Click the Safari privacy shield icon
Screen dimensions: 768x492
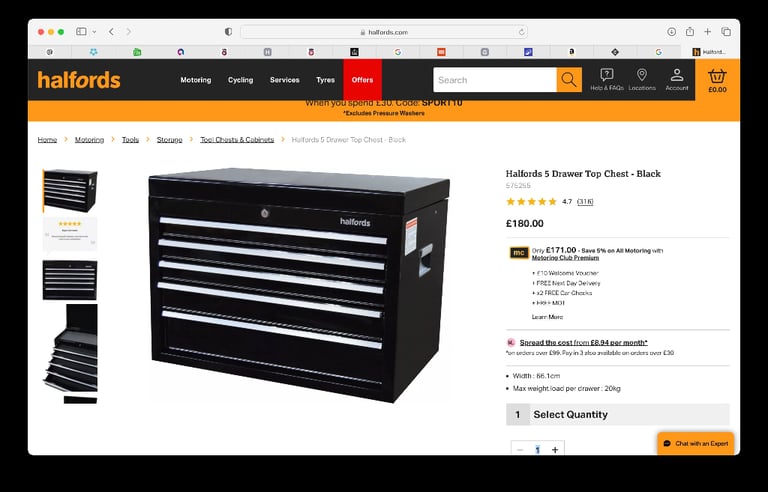pyautogui.click(x=228, y=32)
